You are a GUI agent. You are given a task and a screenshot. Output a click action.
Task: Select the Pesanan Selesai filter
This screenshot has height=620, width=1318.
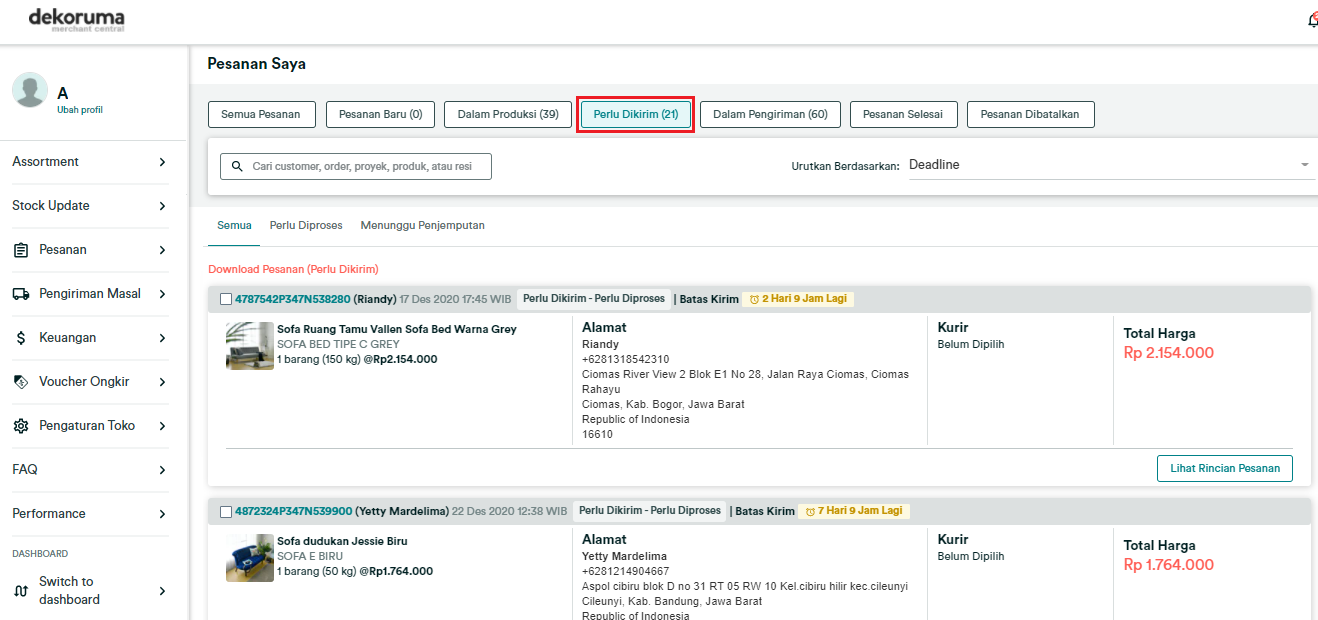click(x=904, y=114)
